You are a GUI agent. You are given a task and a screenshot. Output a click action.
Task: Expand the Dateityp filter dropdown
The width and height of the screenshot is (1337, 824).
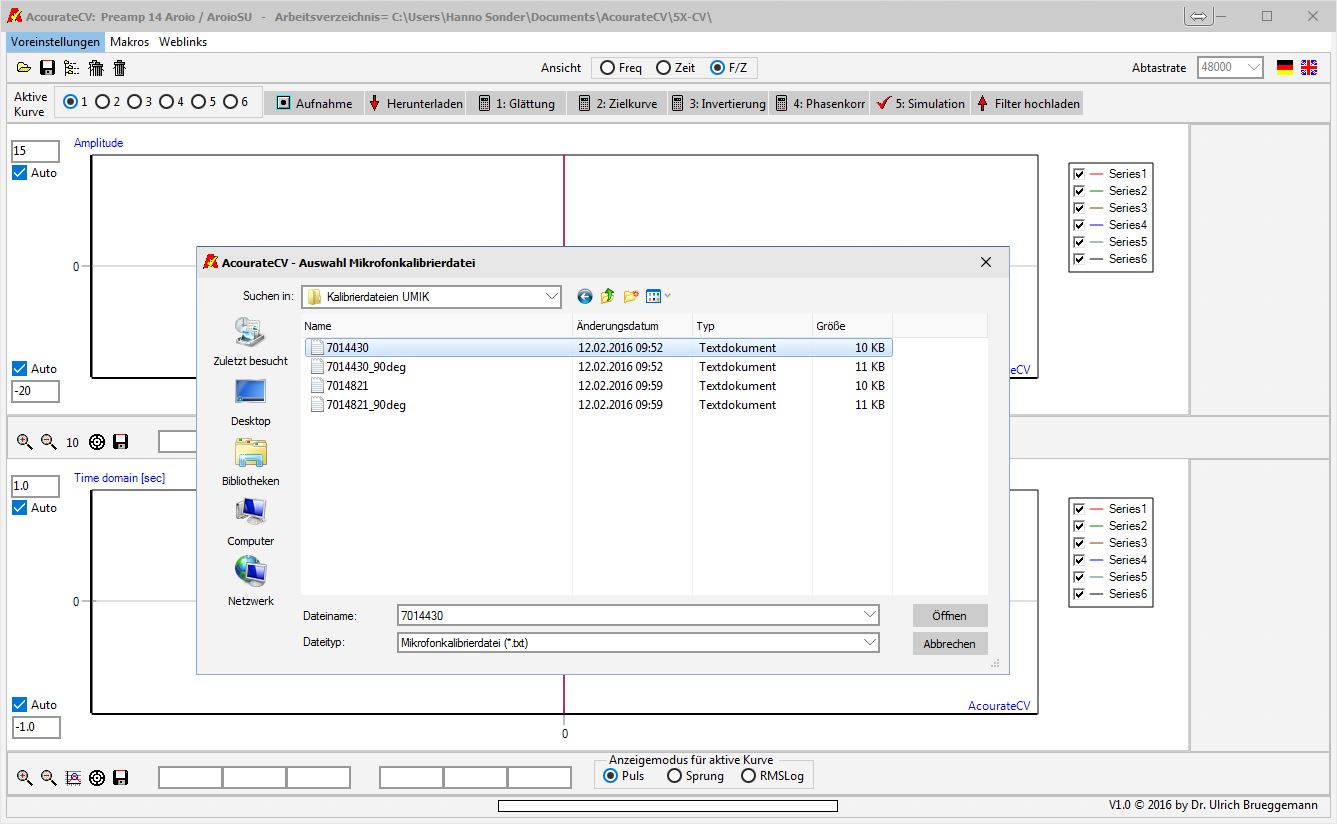[x=870, y=643]
